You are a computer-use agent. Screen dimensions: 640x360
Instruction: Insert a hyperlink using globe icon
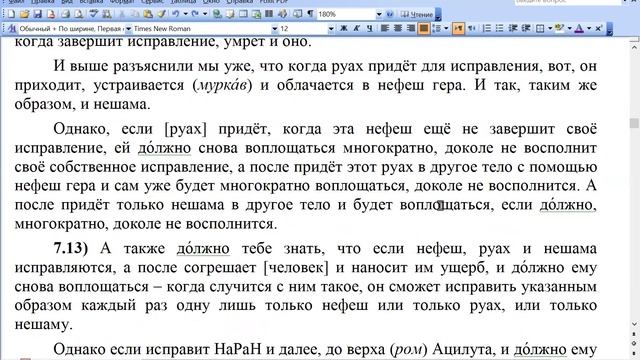point(217,14)
